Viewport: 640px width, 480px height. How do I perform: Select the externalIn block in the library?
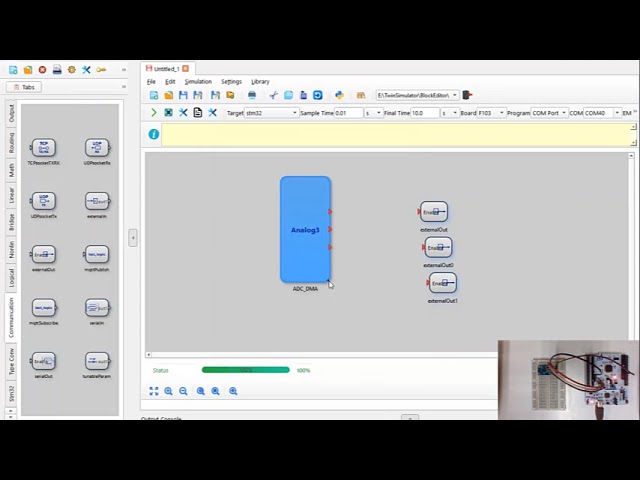(97, 201)
